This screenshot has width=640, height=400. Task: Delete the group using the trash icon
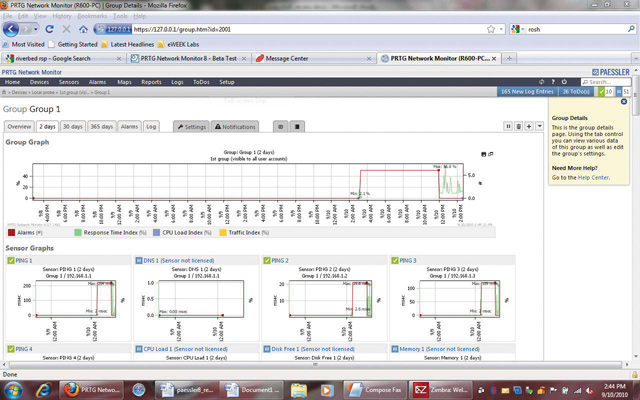[518, 126]
